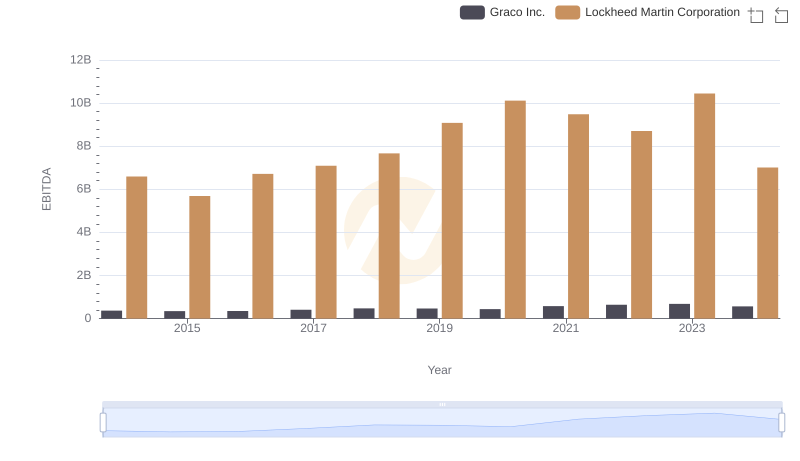Click the 2014 Lockheed Martin bar
Viewport: 800px width, 461px height.
tap(136, 247)
